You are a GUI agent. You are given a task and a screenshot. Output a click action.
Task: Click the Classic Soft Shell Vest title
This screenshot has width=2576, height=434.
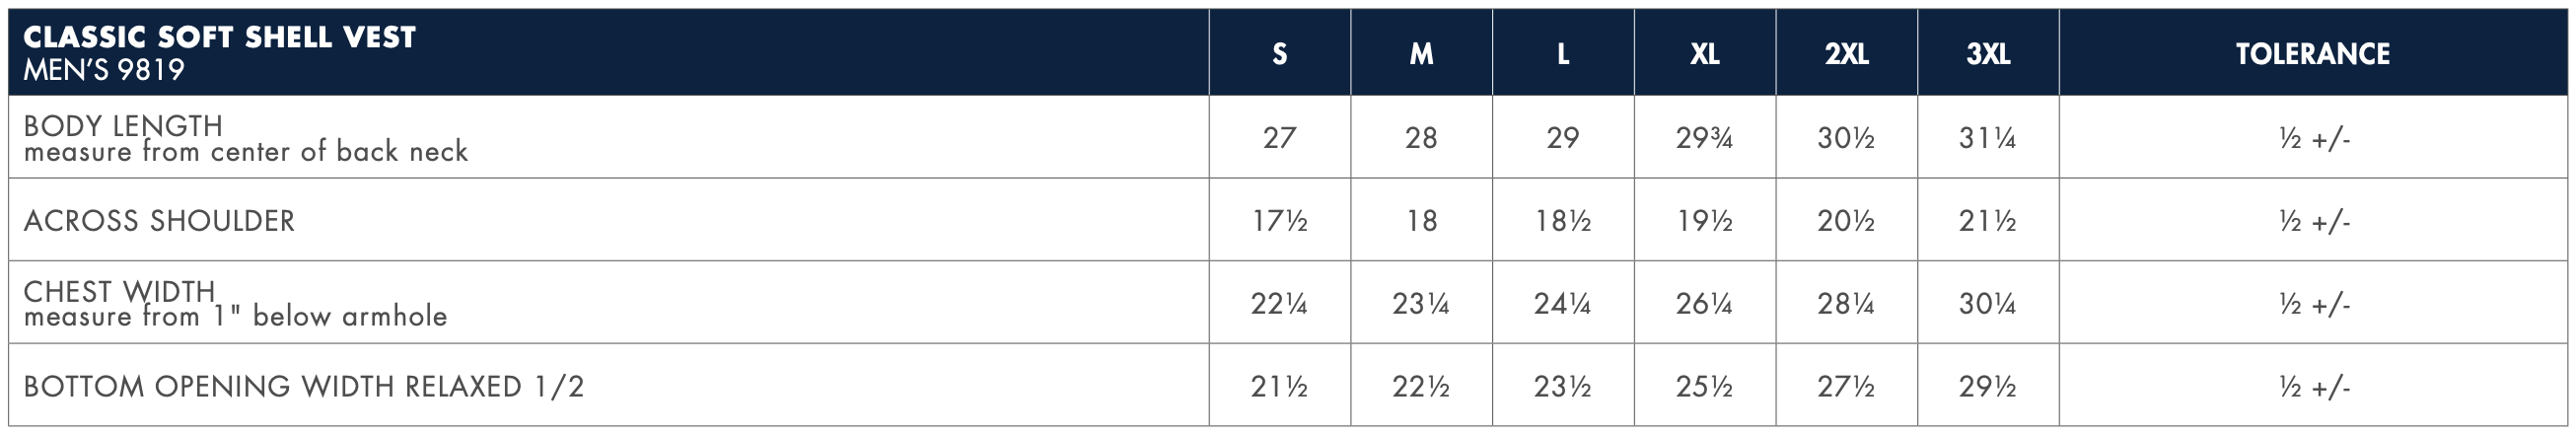pos(219,38)
